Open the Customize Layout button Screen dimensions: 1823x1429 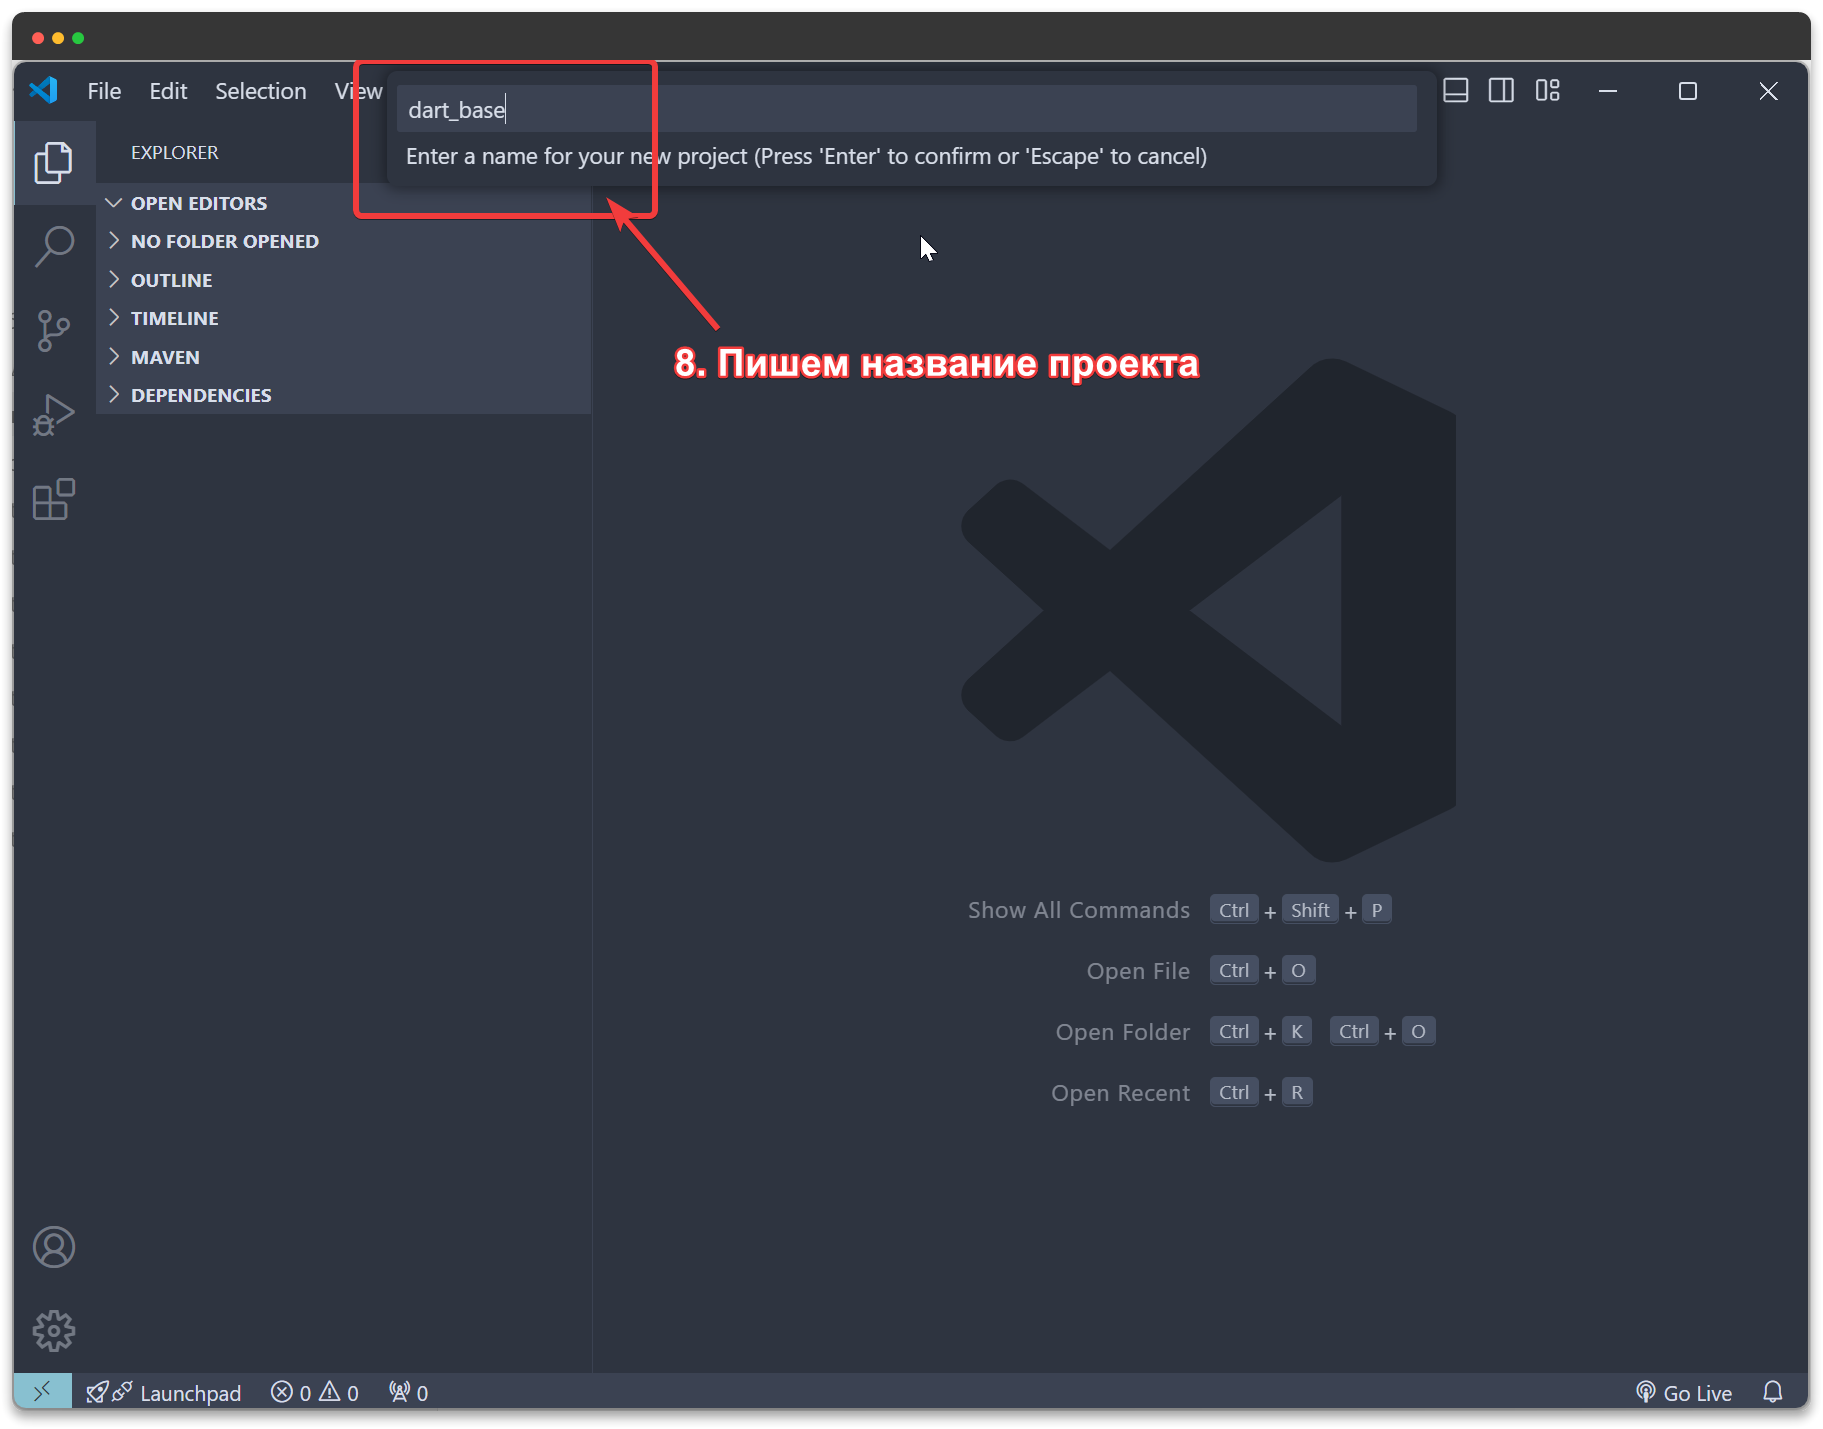(1547, 91)
